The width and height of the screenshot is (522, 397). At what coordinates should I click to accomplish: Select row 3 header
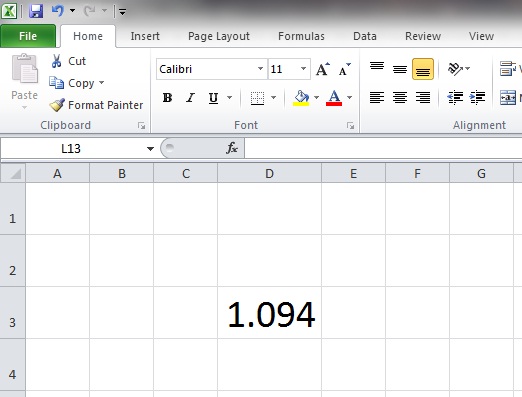13,313
